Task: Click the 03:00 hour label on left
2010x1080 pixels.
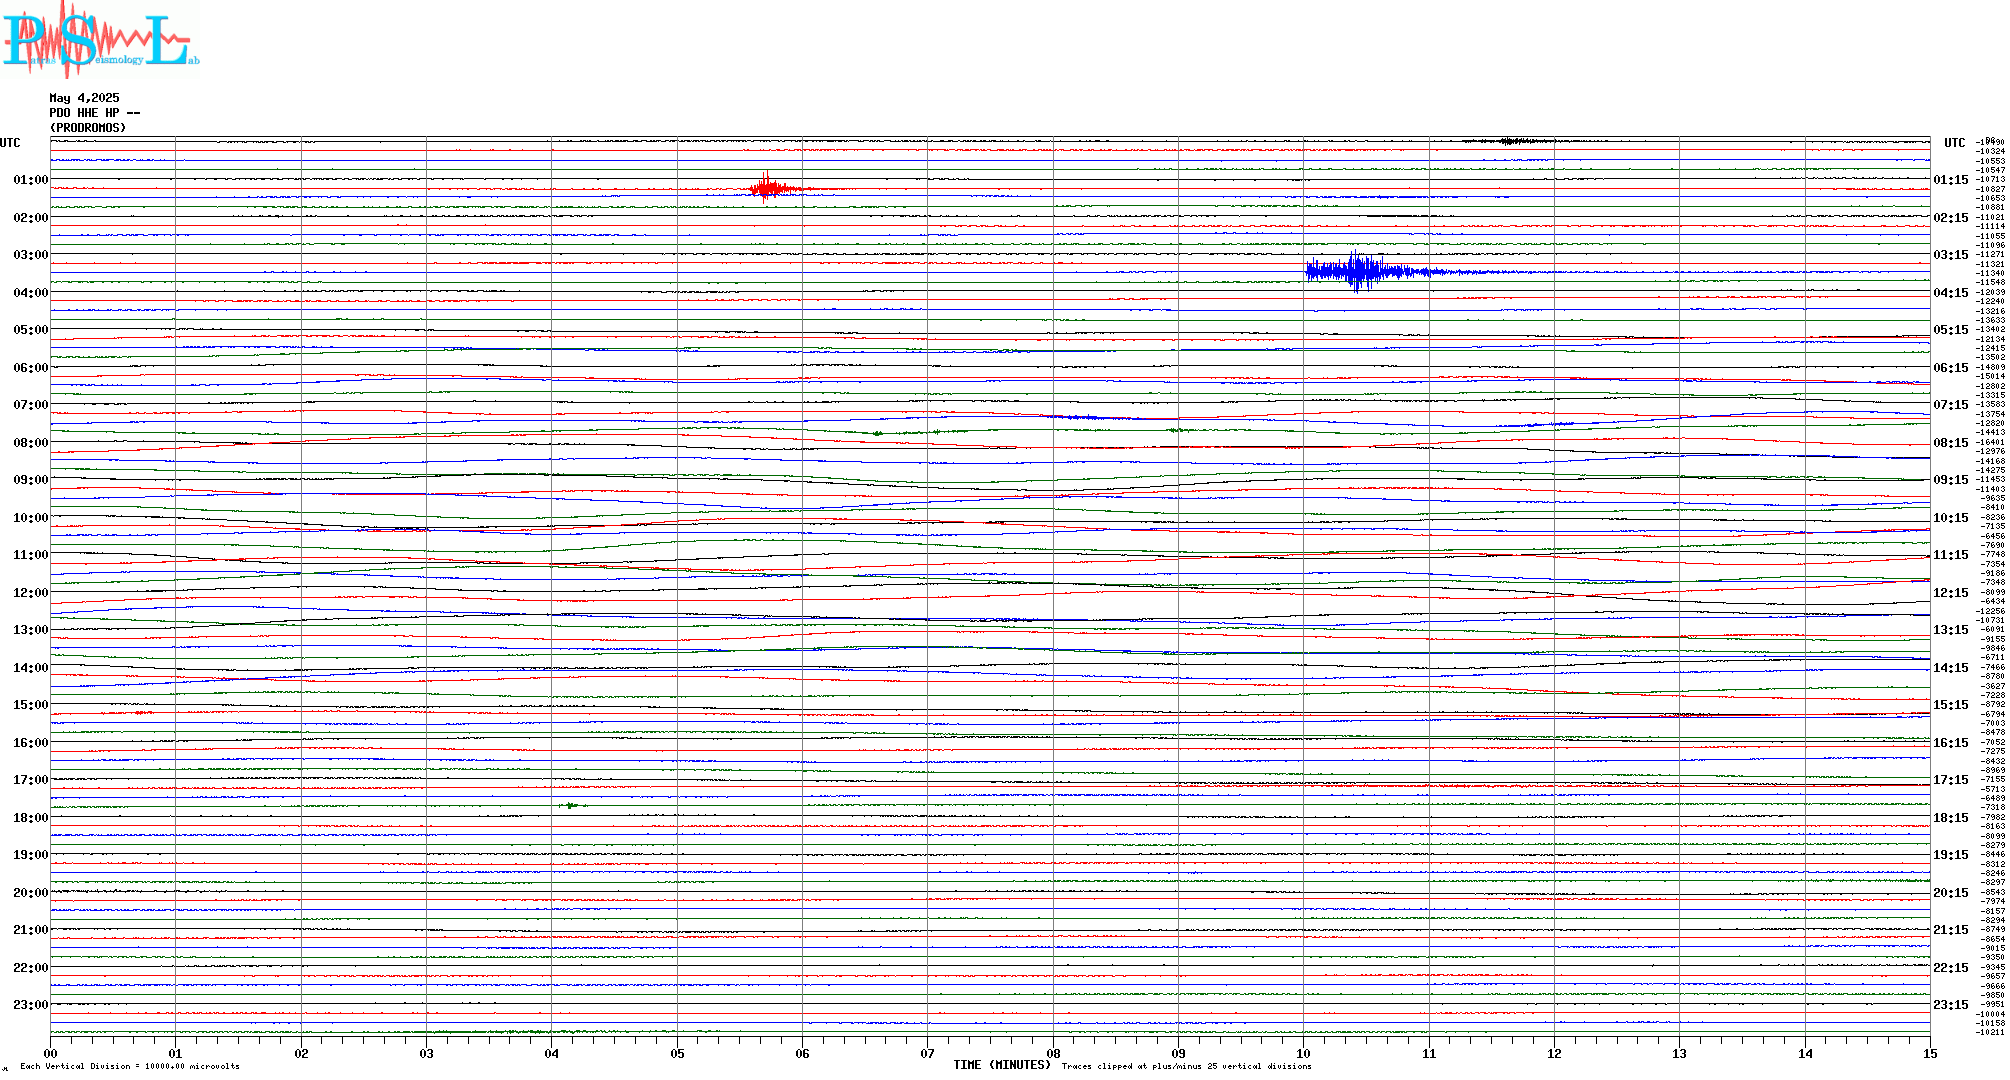Action: point(30,255)
